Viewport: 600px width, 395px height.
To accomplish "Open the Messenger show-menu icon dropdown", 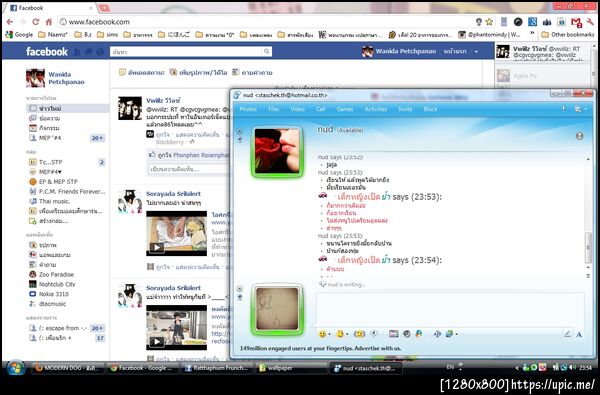I will point(579,109).
